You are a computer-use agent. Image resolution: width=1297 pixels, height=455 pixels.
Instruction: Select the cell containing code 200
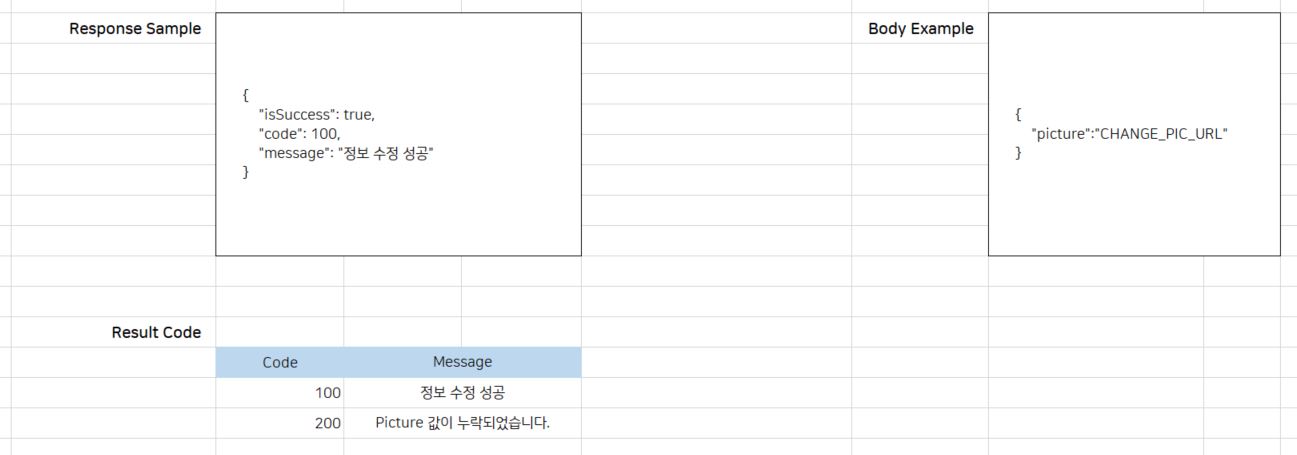pyautogui.click(x=280, y=423)
